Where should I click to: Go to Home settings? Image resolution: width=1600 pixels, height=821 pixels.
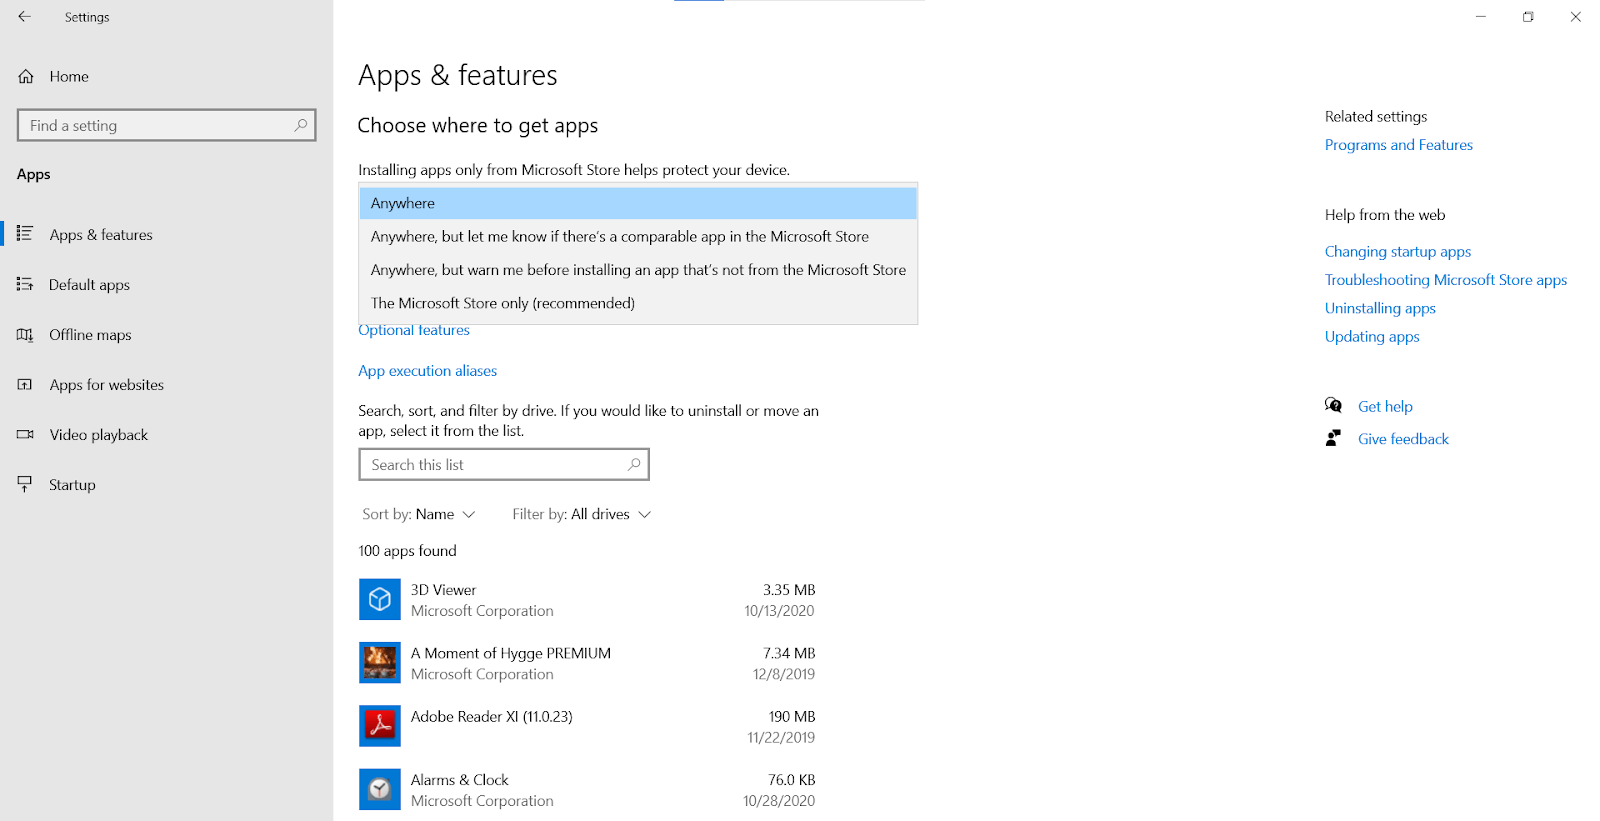pyautogui.click(x=167, y=76)
